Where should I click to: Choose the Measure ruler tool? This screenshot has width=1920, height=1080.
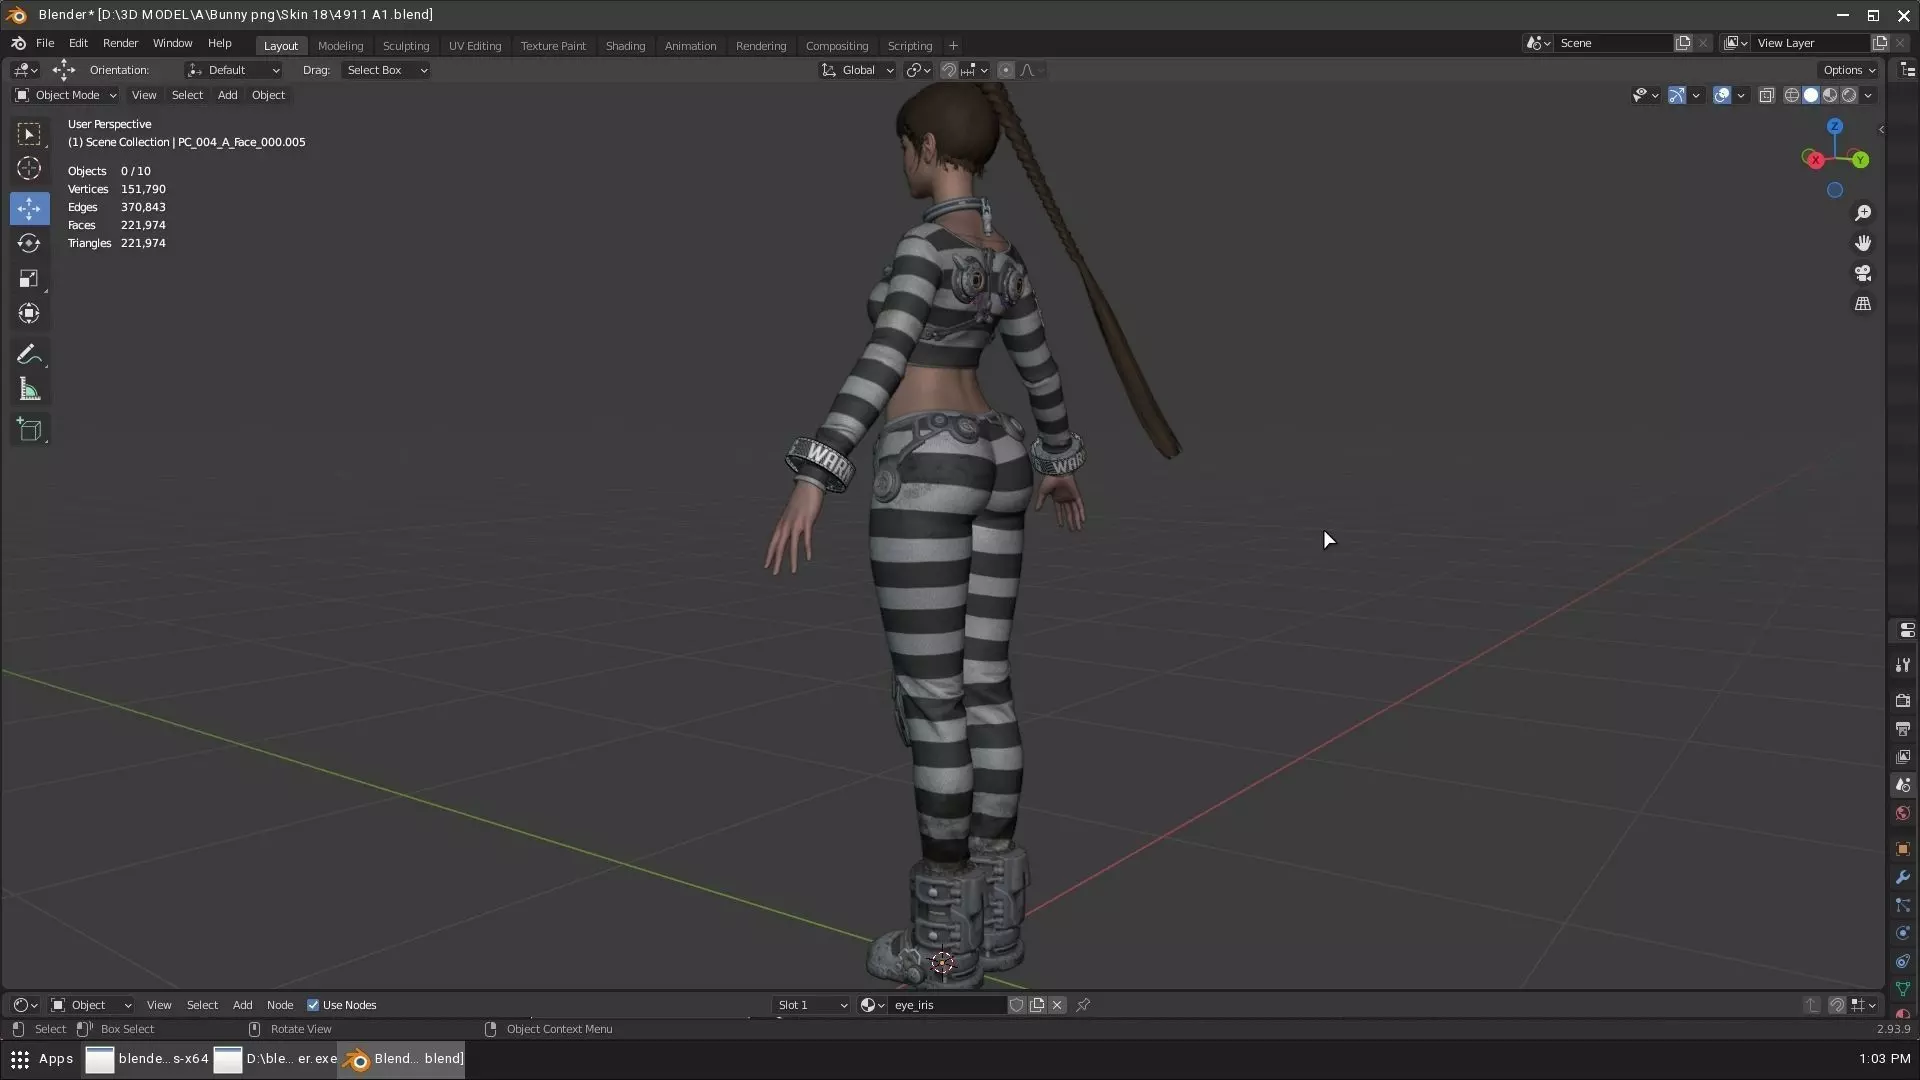pos(29,390)
